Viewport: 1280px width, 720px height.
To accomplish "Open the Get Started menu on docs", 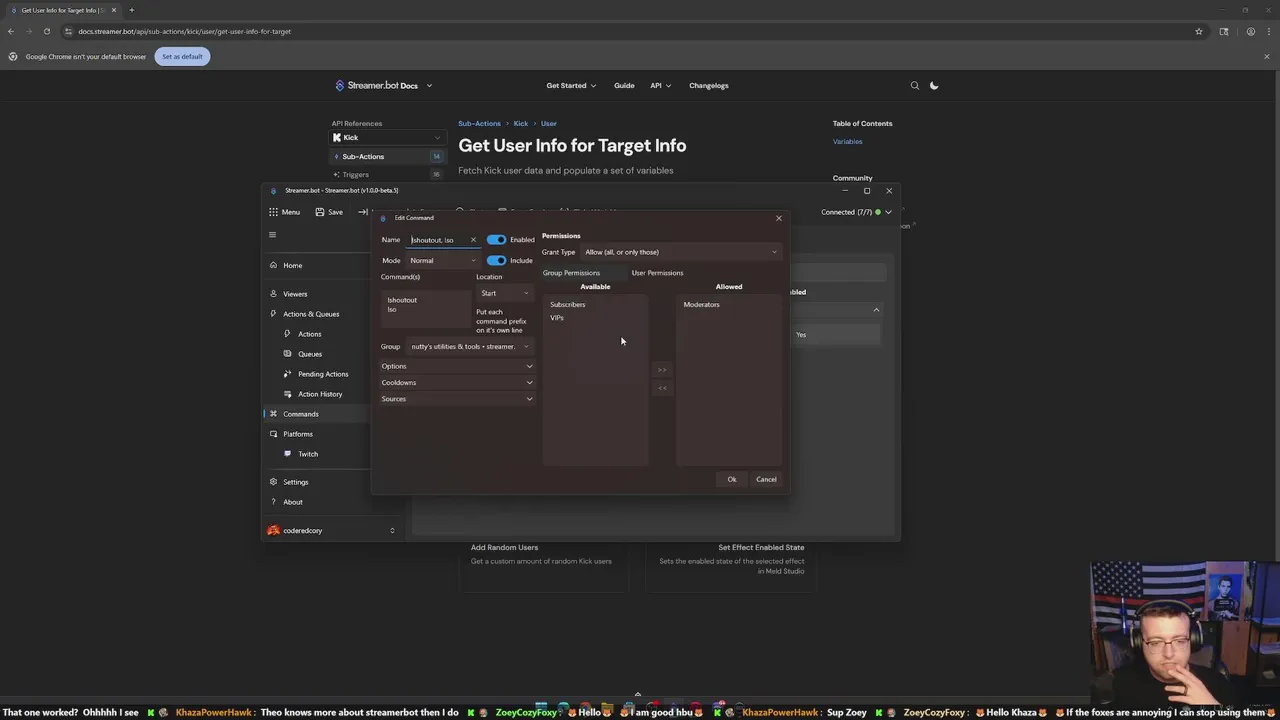I will click(571, 86).
